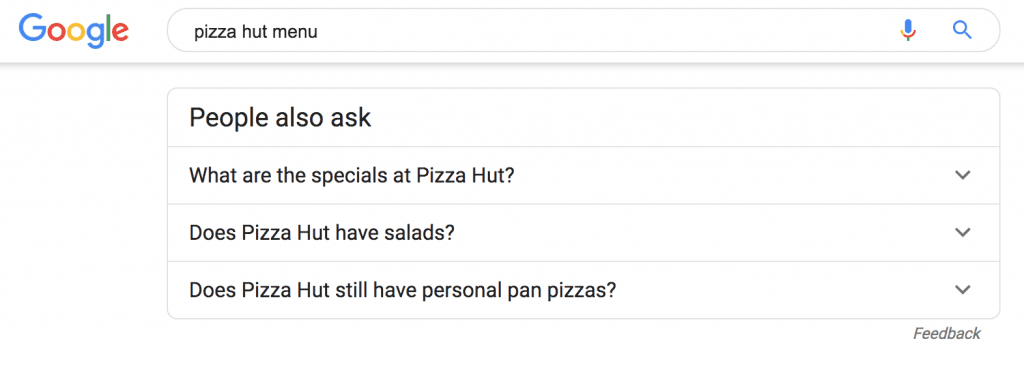
Task: Click the yellow letter o in logo
Action: point(76,31)
